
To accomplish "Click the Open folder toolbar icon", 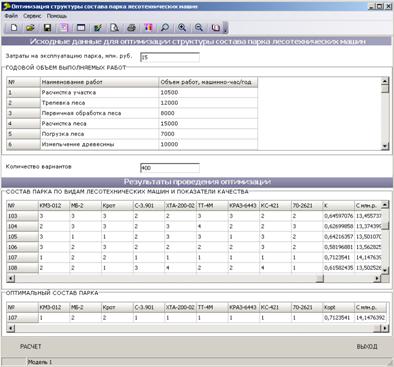I will click(x=30, y=28).
